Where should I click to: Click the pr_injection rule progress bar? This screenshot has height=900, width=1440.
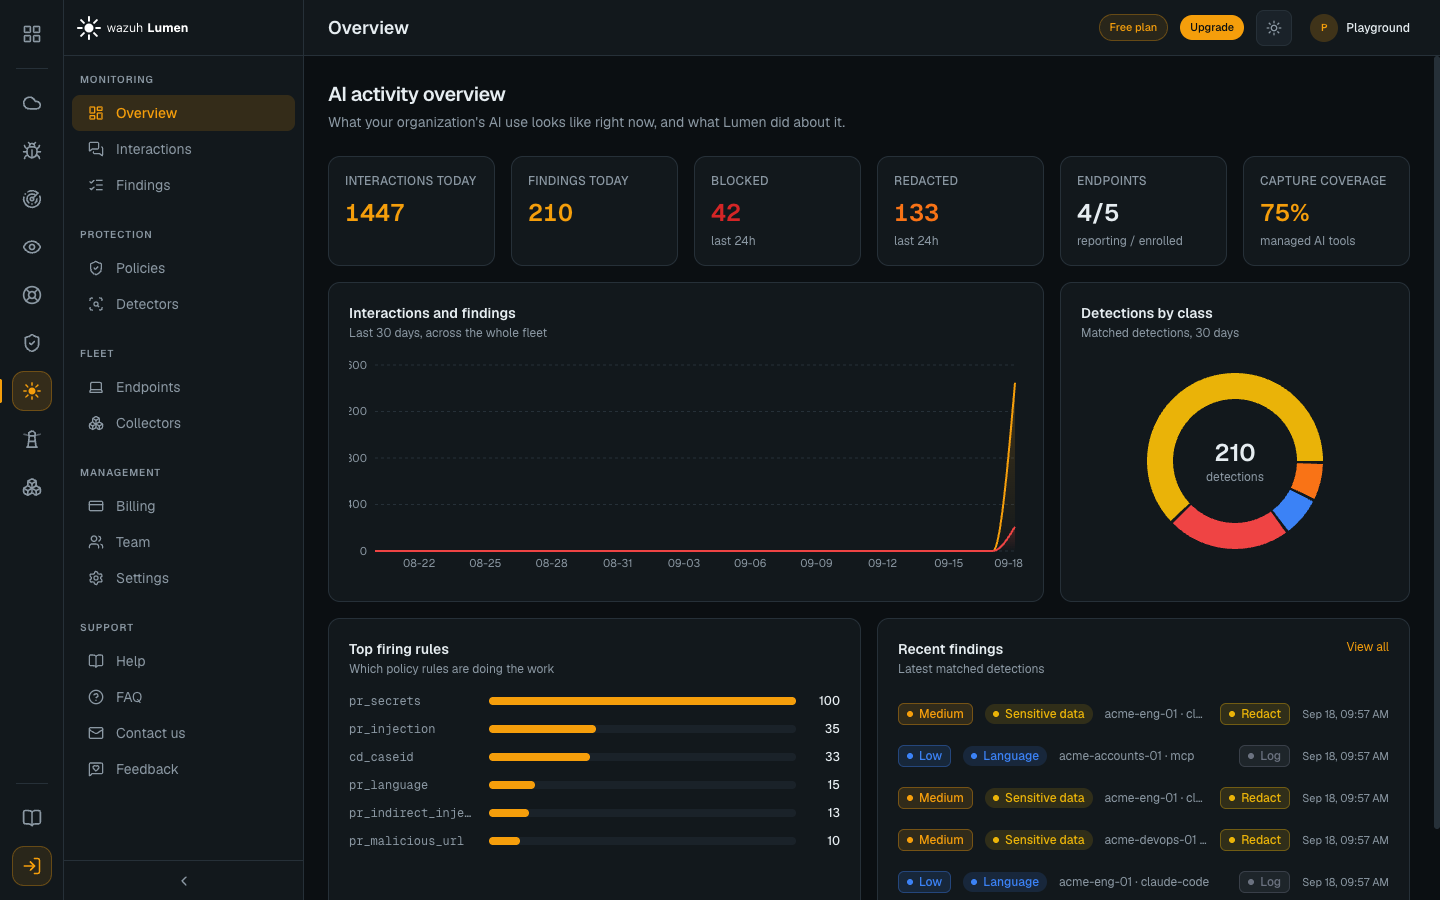point(642,729)
